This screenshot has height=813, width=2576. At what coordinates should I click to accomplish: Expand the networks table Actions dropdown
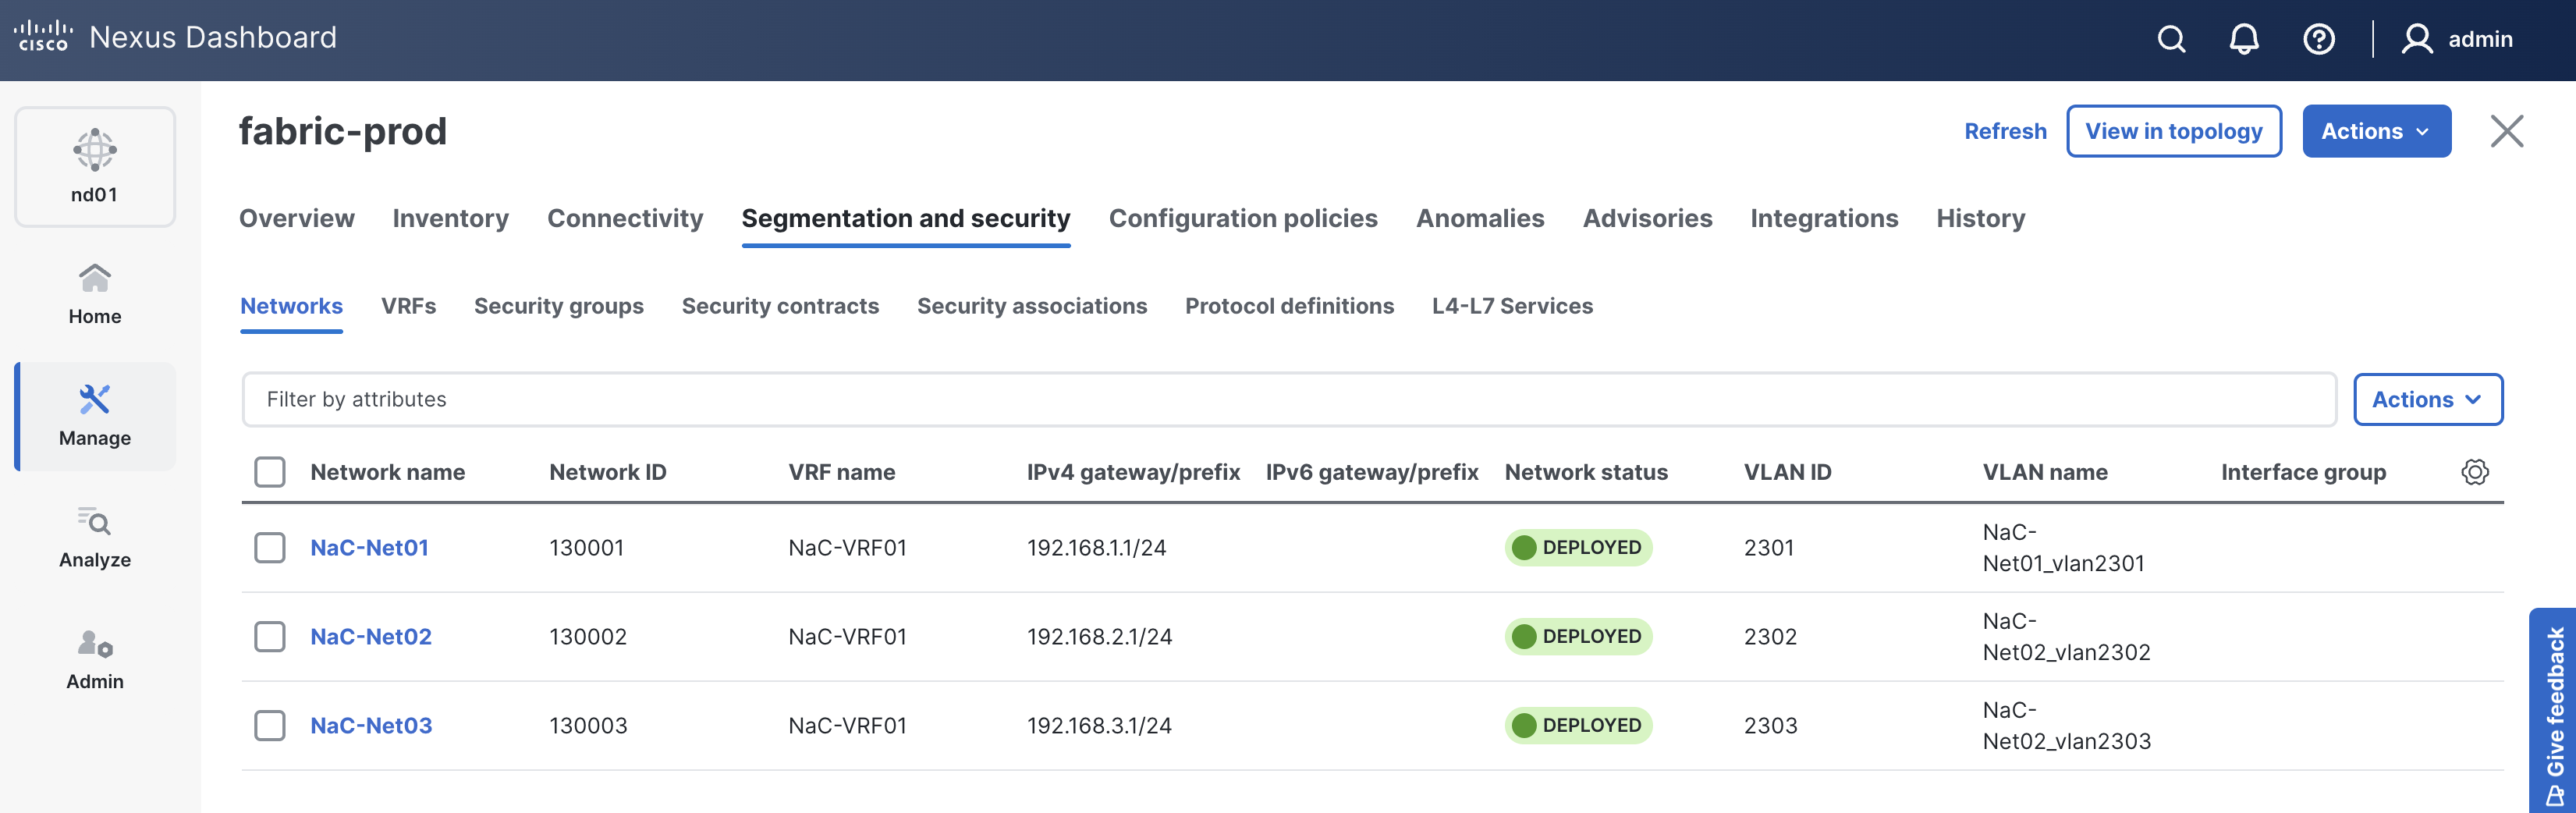pos(2427,399)
